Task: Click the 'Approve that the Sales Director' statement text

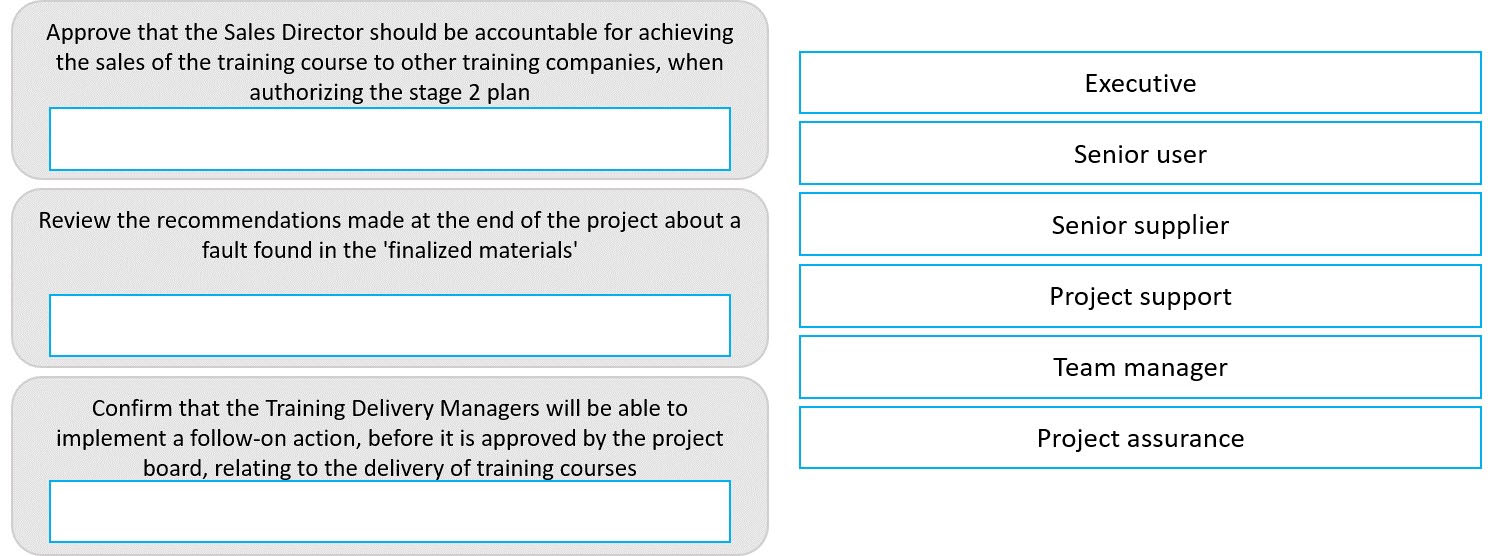Action: 390,62
